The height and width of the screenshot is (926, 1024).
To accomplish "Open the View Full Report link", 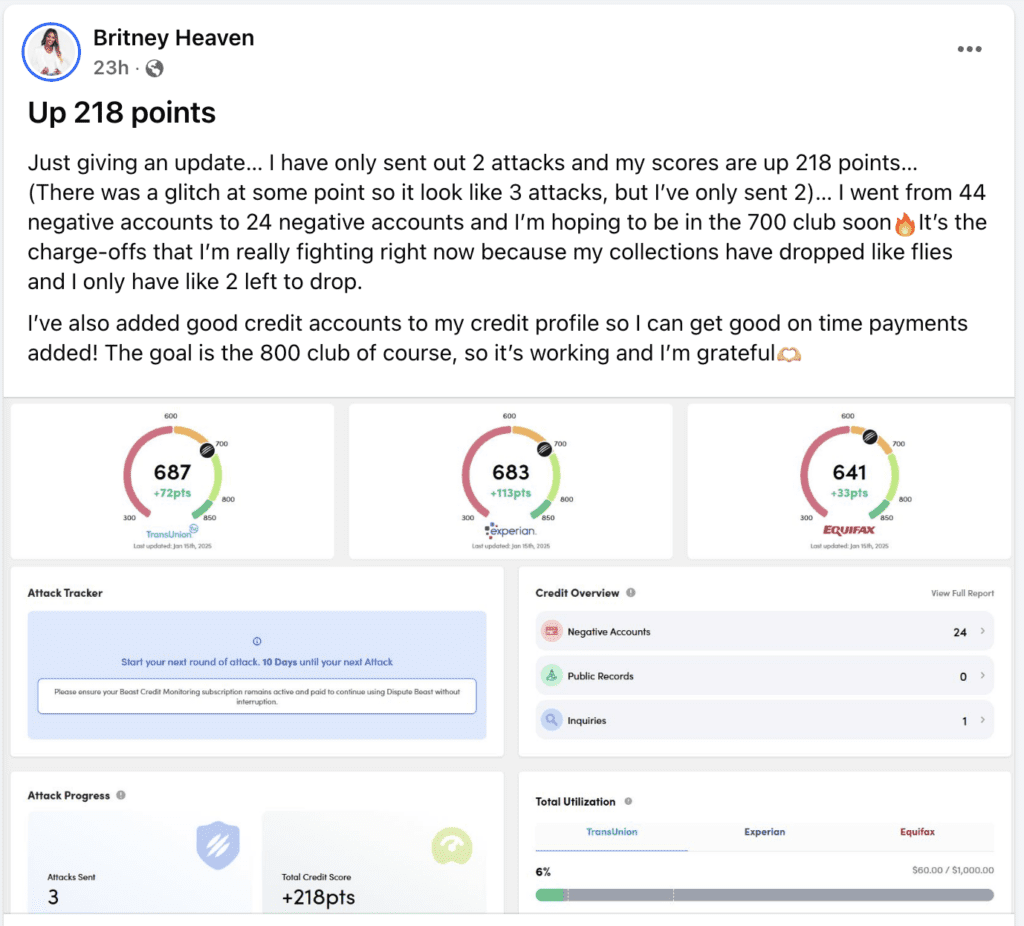I will point(962,593).
